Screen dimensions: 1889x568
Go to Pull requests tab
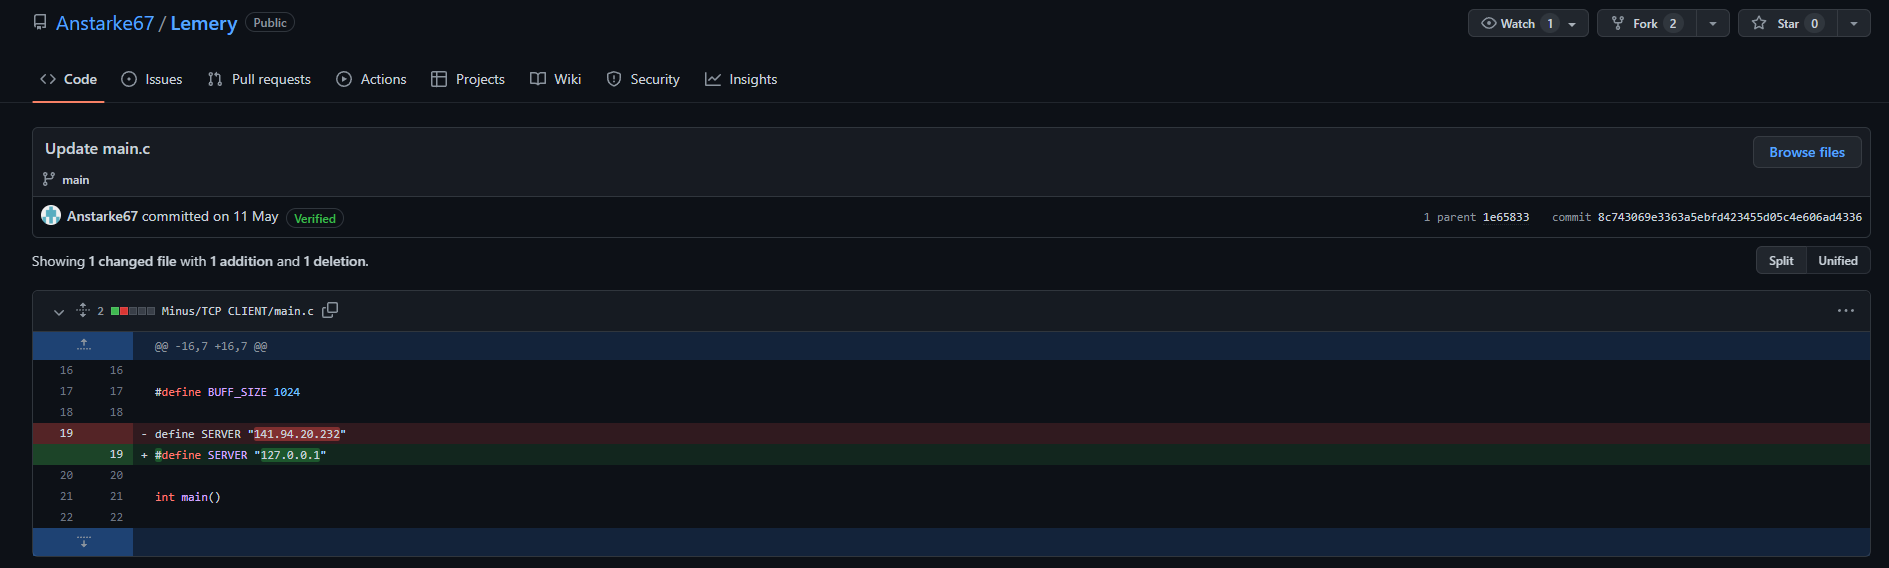(259, 79)
